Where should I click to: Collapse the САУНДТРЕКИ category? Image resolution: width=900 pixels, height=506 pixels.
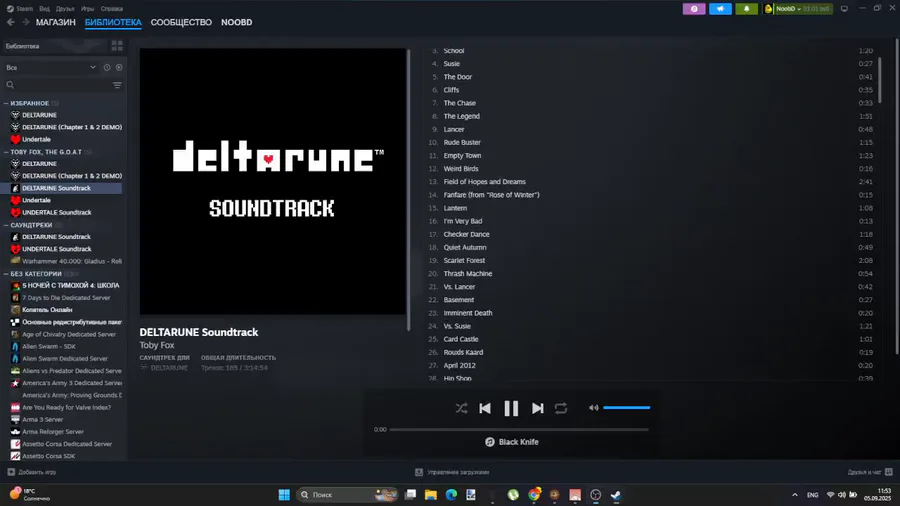click(x=6, y=225)
